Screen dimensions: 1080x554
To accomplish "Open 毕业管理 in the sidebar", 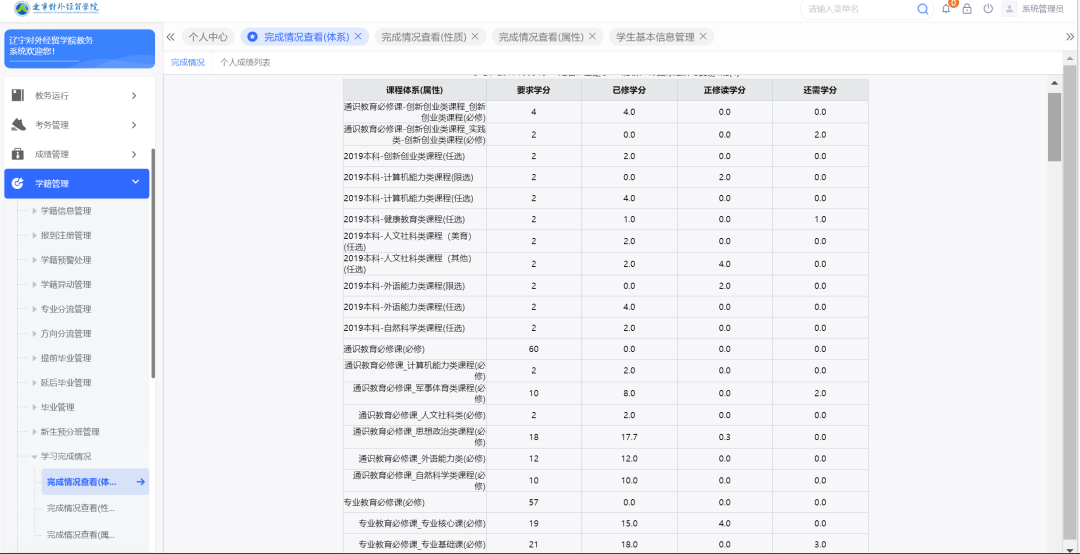I will click(x=58, y=408).
